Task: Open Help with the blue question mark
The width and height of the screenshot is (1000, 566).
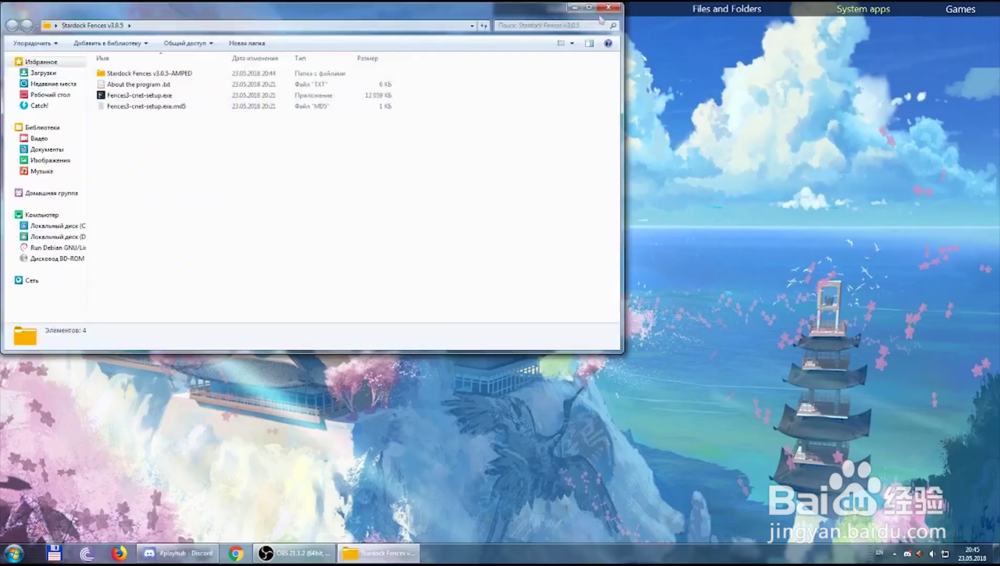Action: coord(608,43)
